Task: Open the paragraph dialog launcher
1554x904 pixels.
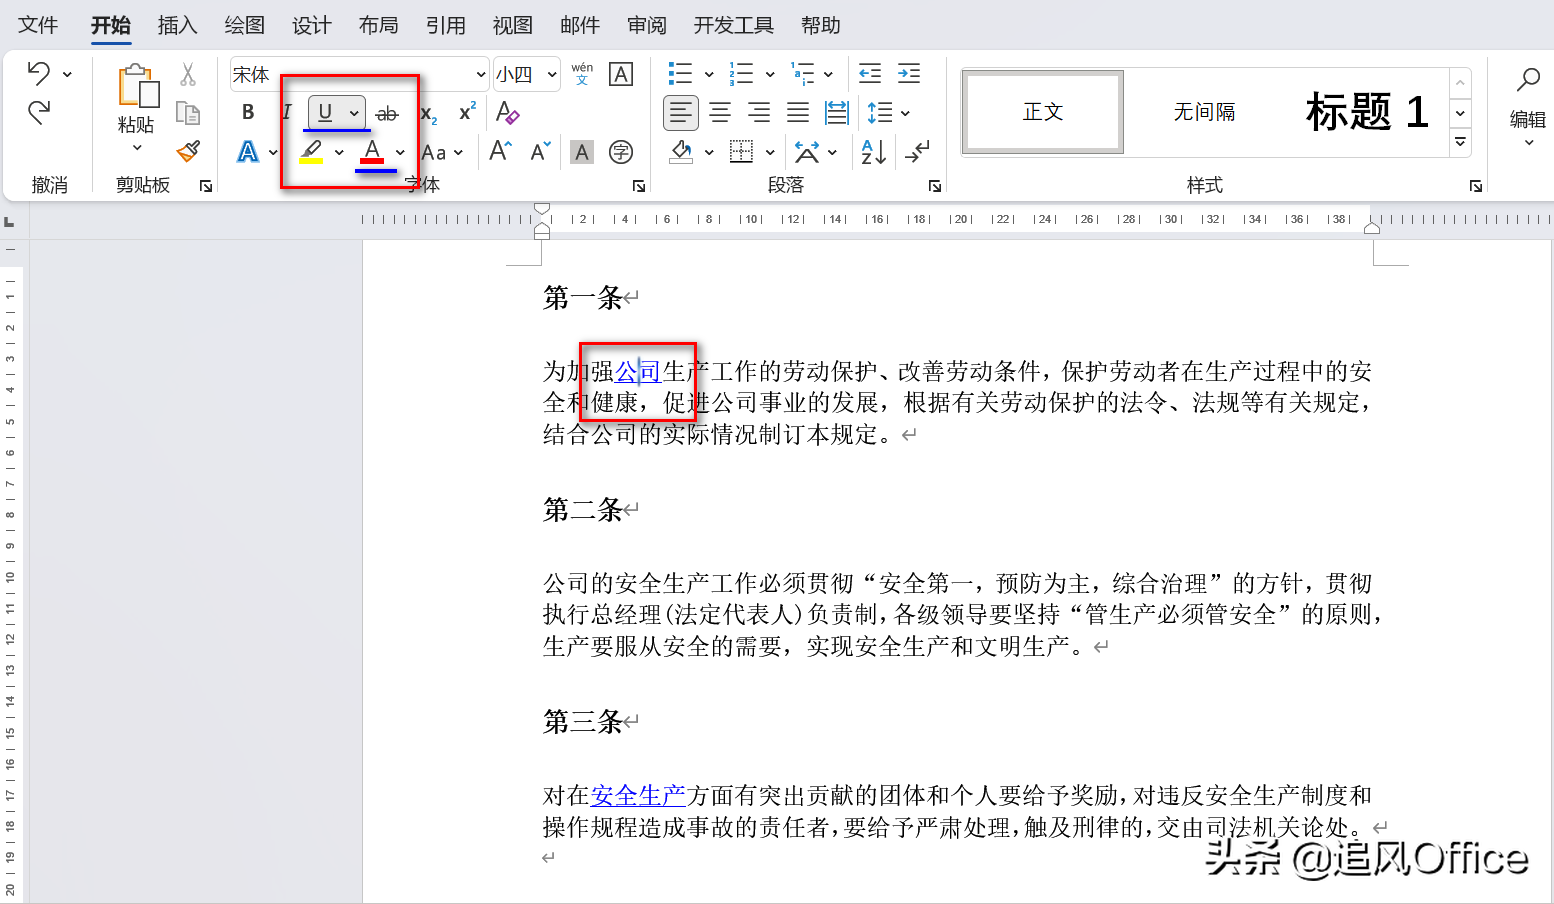Action: click(935, 186)
